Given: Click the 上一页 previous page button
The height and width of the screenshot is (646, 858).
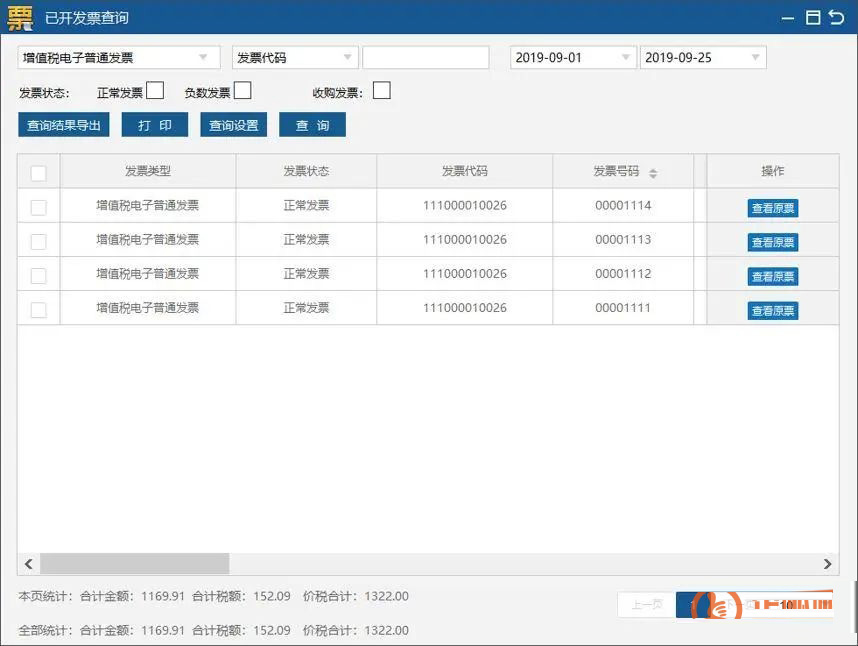Looking at the screenshot, I should coord(647,604).
